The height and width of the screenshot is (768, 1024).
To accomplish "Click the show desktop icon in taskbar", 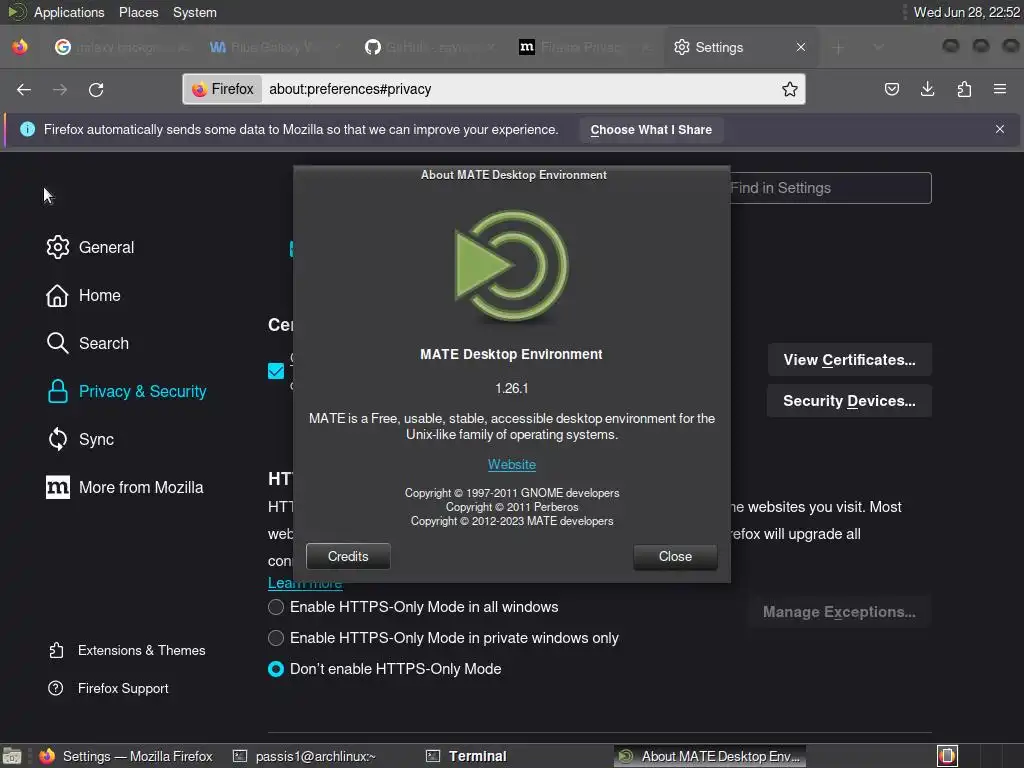I will tap(11, 756).
